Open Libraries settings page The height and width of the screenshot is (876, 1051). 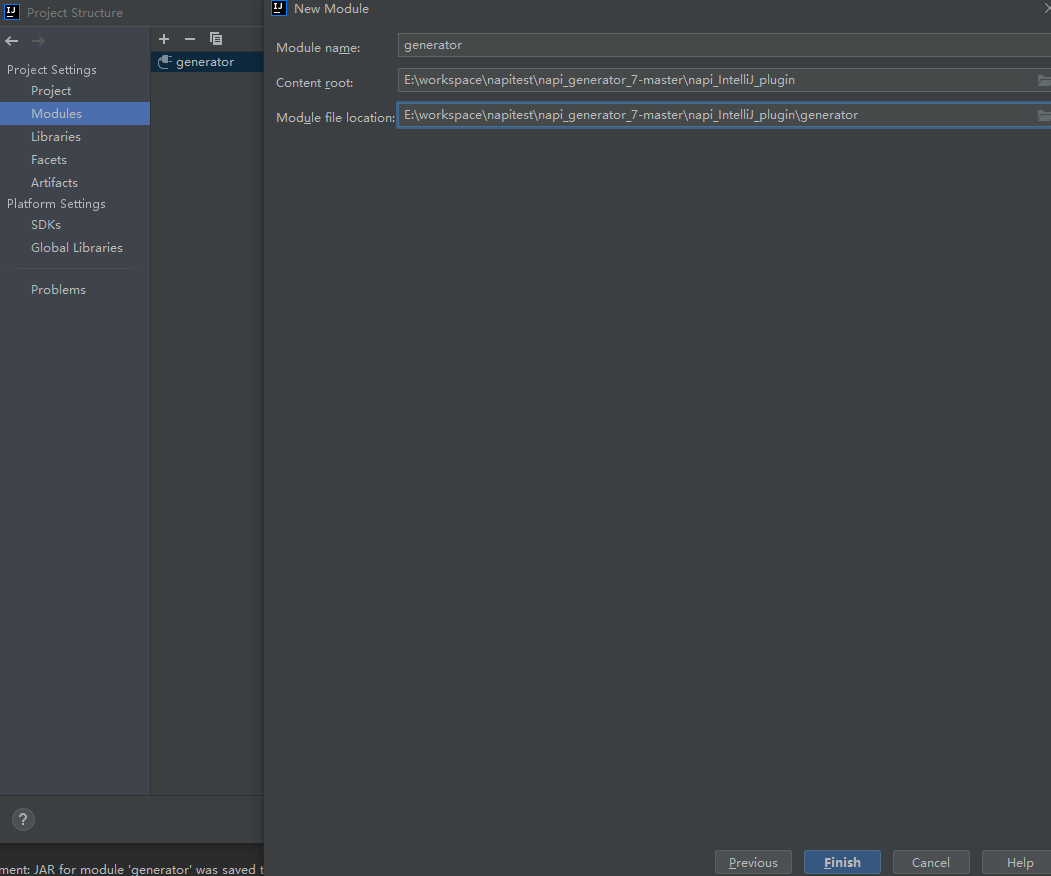(56, 137)
